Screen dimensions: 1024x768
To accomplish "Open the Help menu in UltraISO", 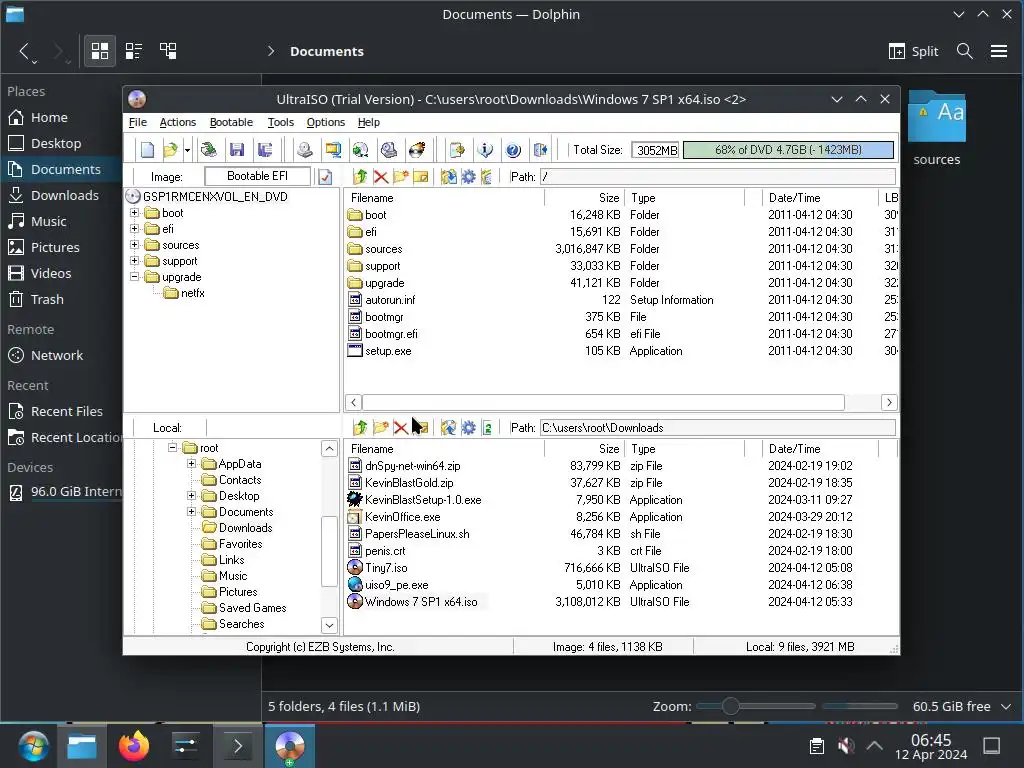I will point(369,122).
